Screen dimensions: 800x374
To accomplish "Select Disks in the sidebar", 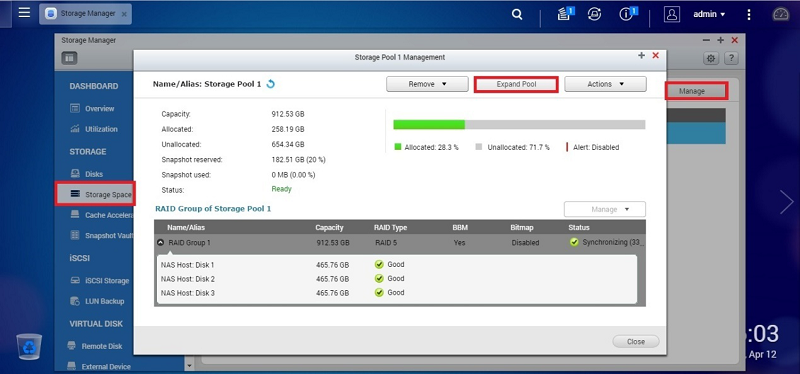I will coord(94,174).
